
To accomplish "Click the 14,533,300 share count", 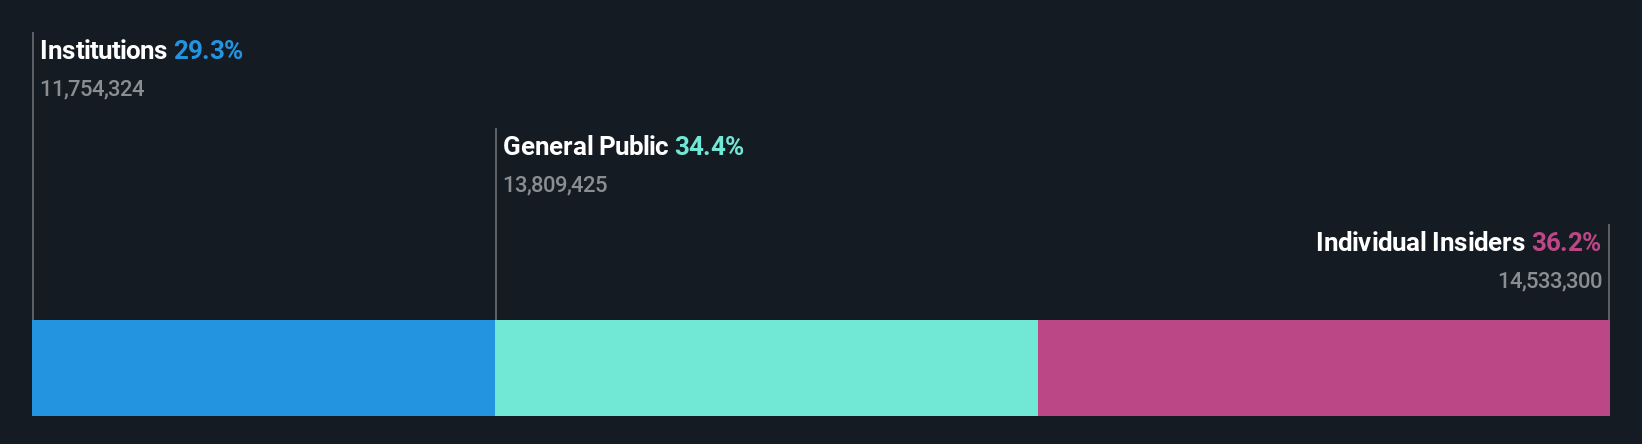I will [1550, 281].
